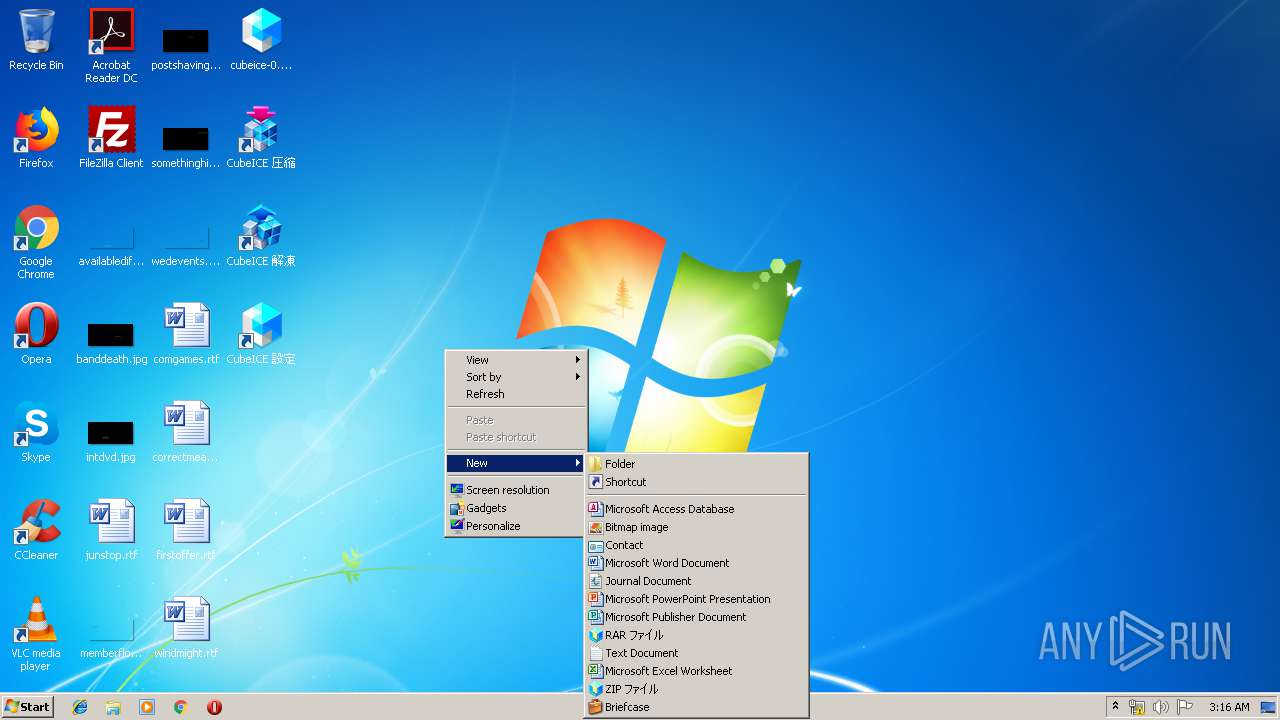The image size is (1280, 720).
Task: Open Gadgets from context menu
Action: [x=516, y=508]
